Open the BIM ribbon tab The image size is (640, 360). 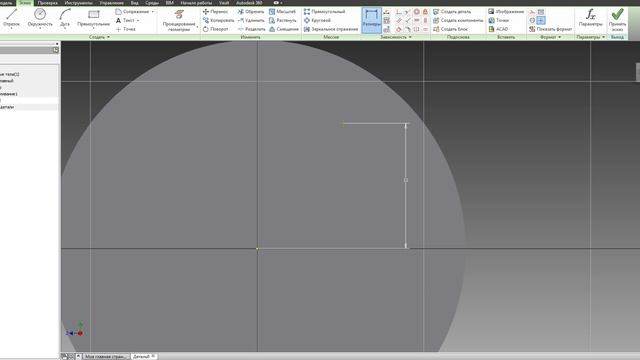pyautogui.click(x=169, y=2)
